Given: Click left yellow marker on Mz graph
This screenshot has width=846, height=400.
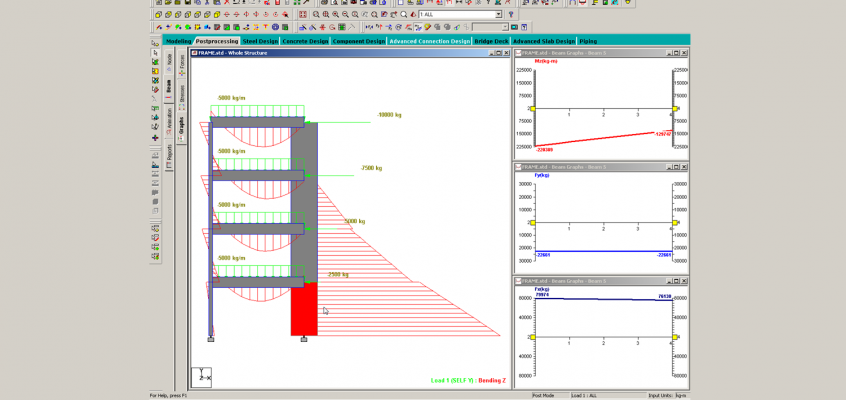Looking at the screenshot, I should pyautogui.click(x=533, y=109).
